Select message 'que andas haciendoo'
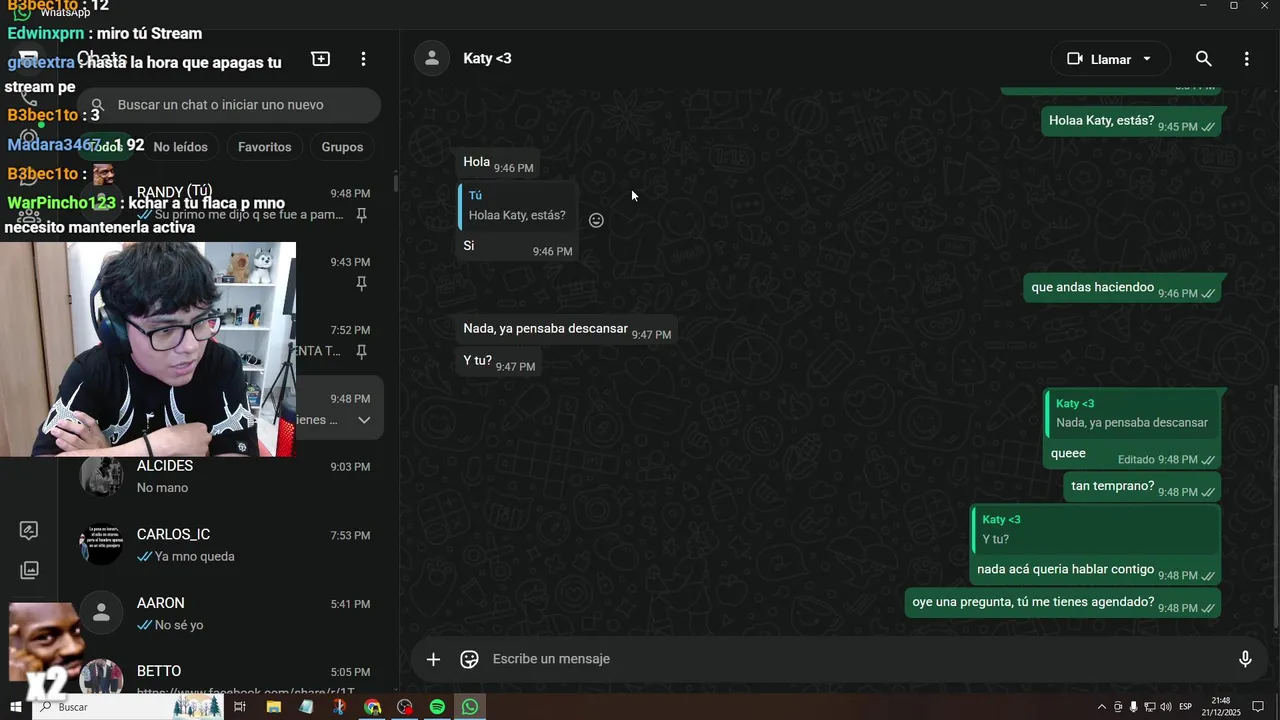Viewport: 1280px width, 720px height. (1122, 288)
